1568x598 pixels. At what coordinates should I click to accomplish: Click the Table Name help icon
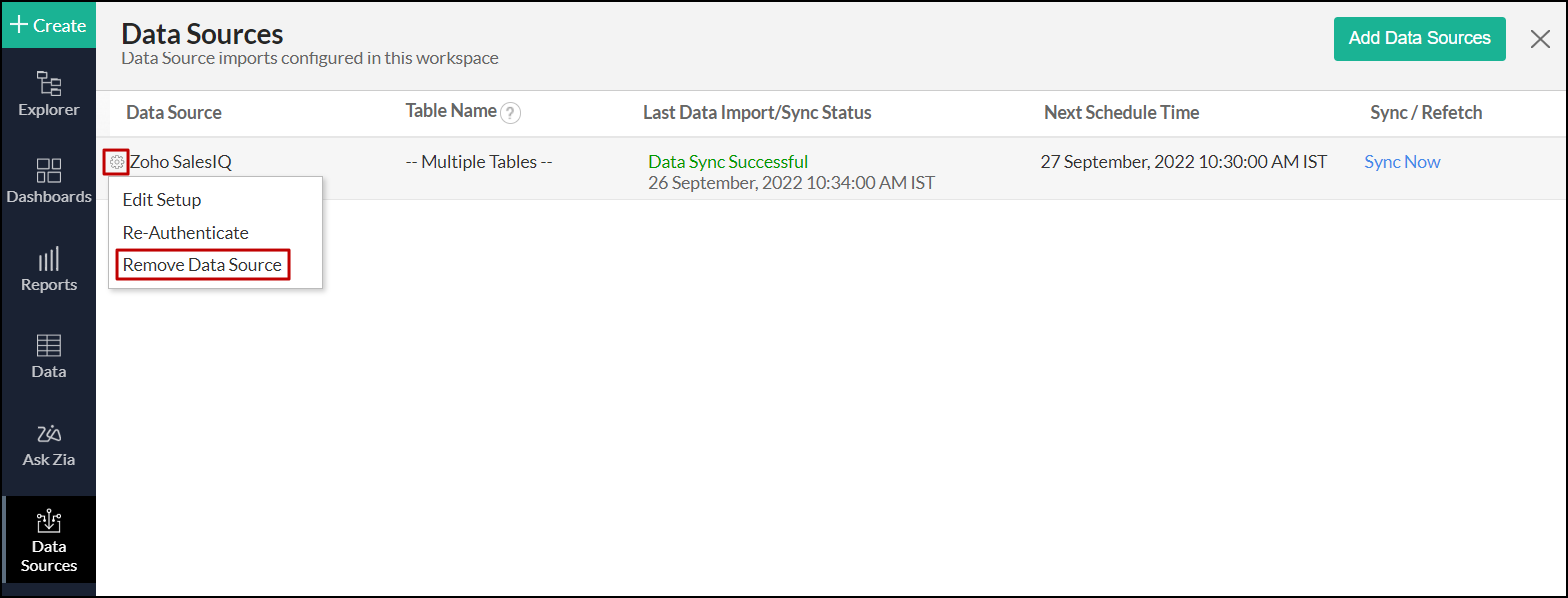(511, 113)
